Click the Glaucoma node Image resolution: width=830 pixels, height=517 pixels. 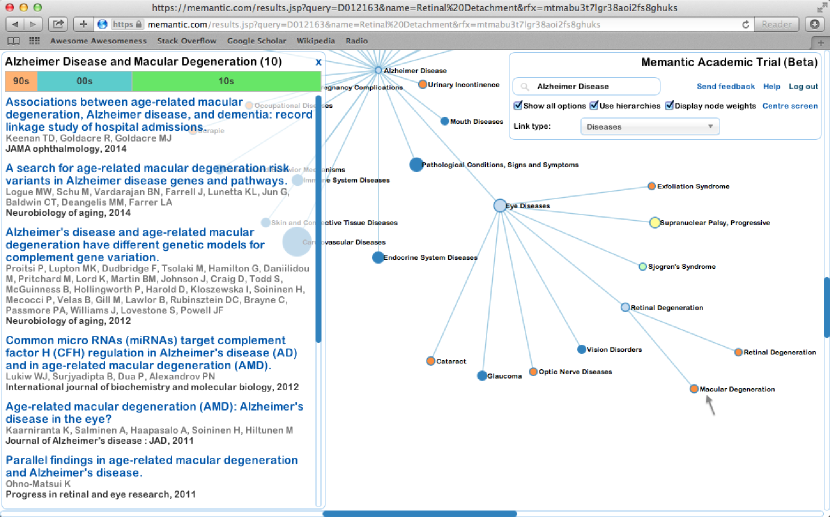click(x=482, y=376)
